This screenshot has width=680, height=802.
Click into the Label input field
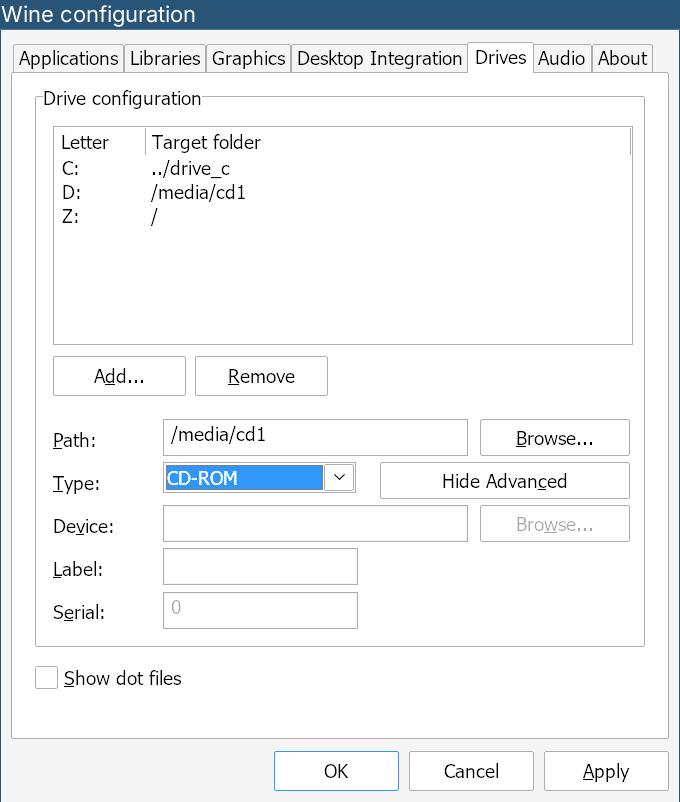[260, 566]
